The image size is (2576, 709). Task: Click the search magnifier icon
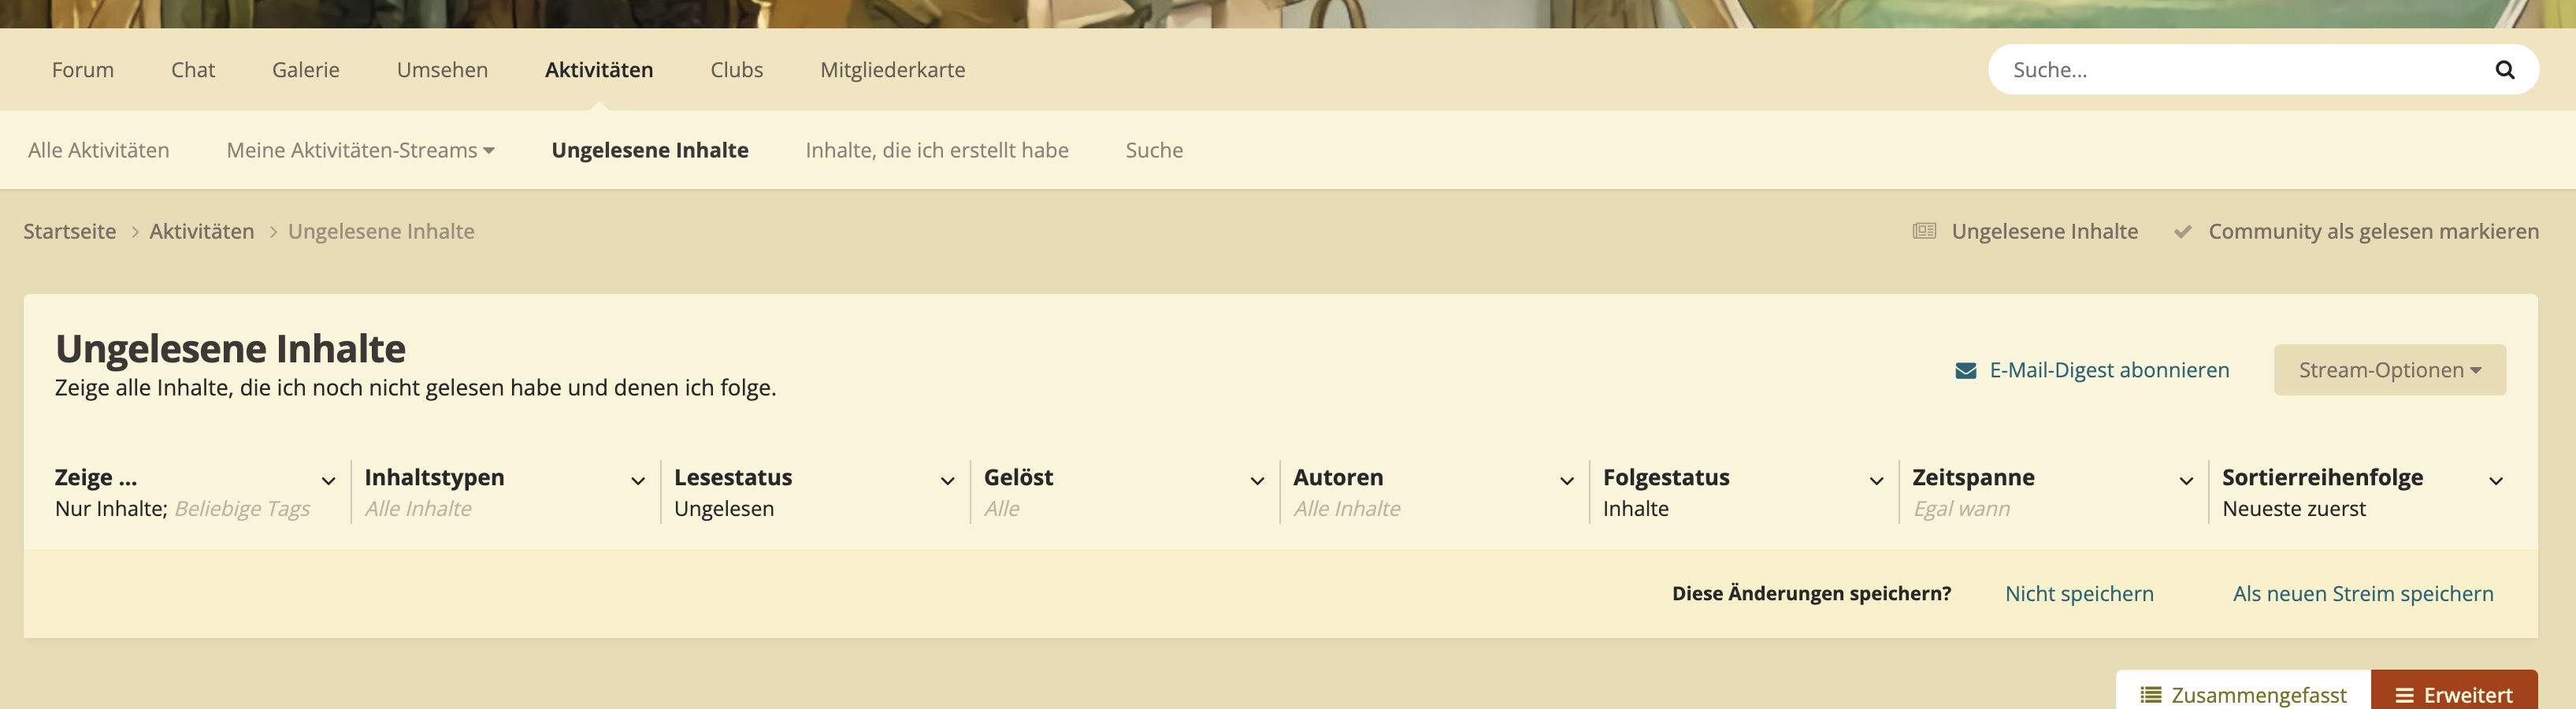2504,70
